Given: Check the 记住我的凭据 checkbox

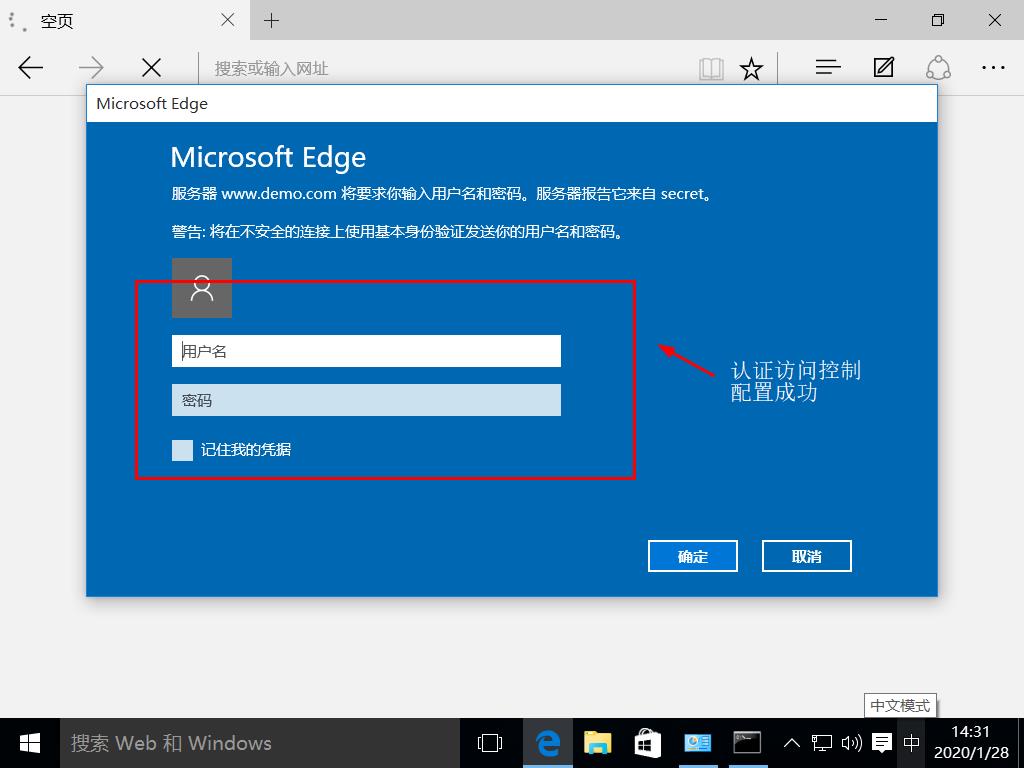Looking at the screenshot, I should [x=182, y=450].
